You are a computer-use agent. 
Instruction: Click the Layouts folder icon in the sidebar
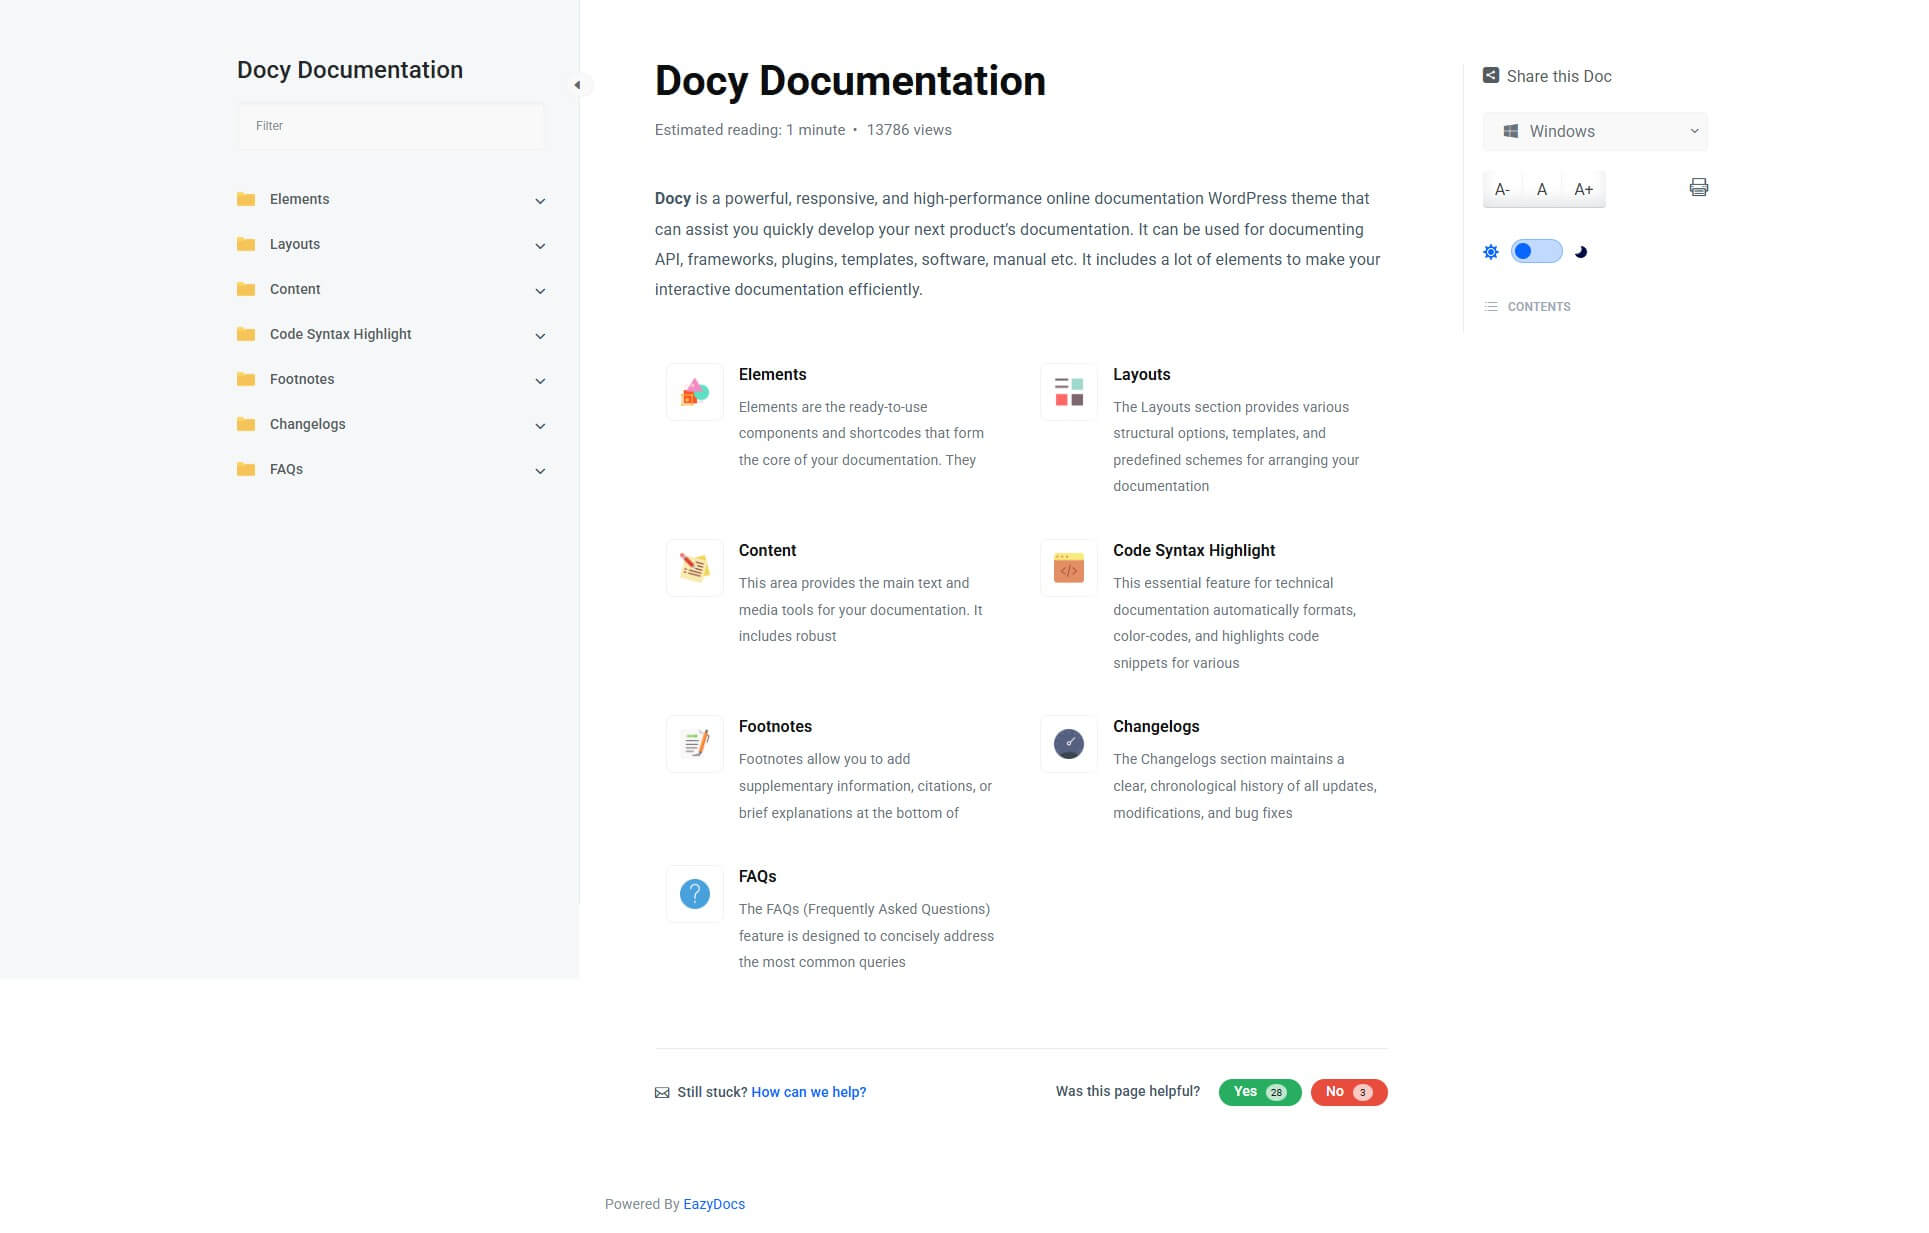click(x=245, y=244)
